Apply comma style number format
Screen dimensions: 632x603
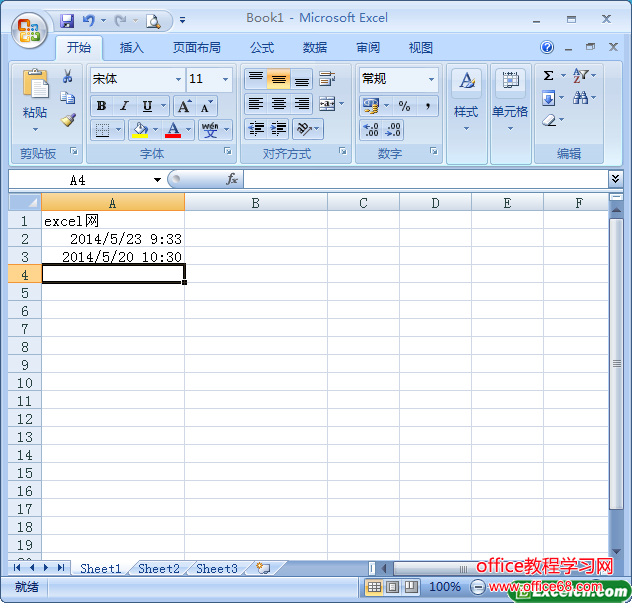427,106
